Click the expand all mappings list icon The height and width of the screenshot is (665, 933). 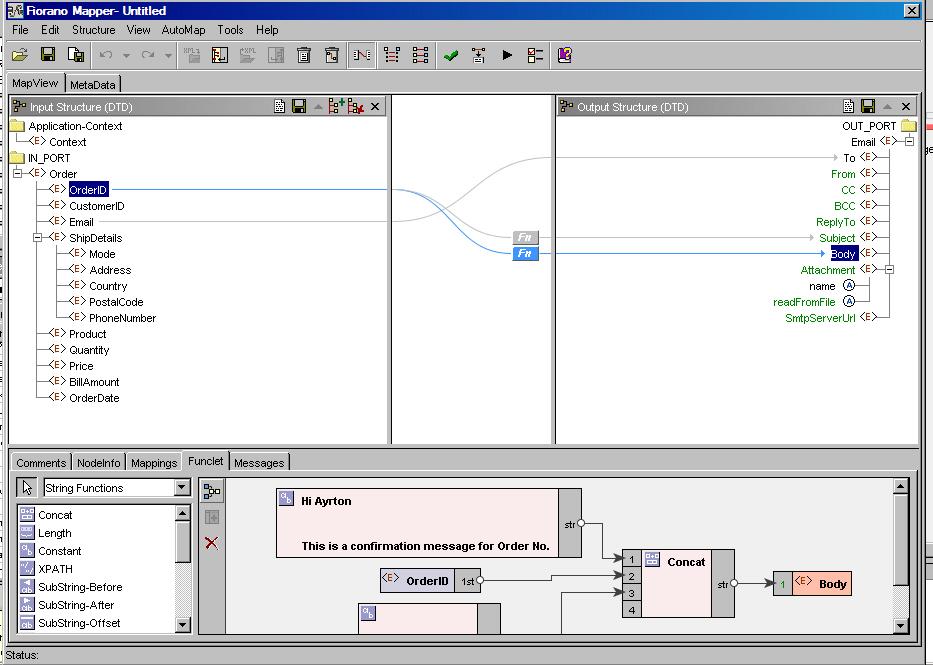[x=392, y=55]
